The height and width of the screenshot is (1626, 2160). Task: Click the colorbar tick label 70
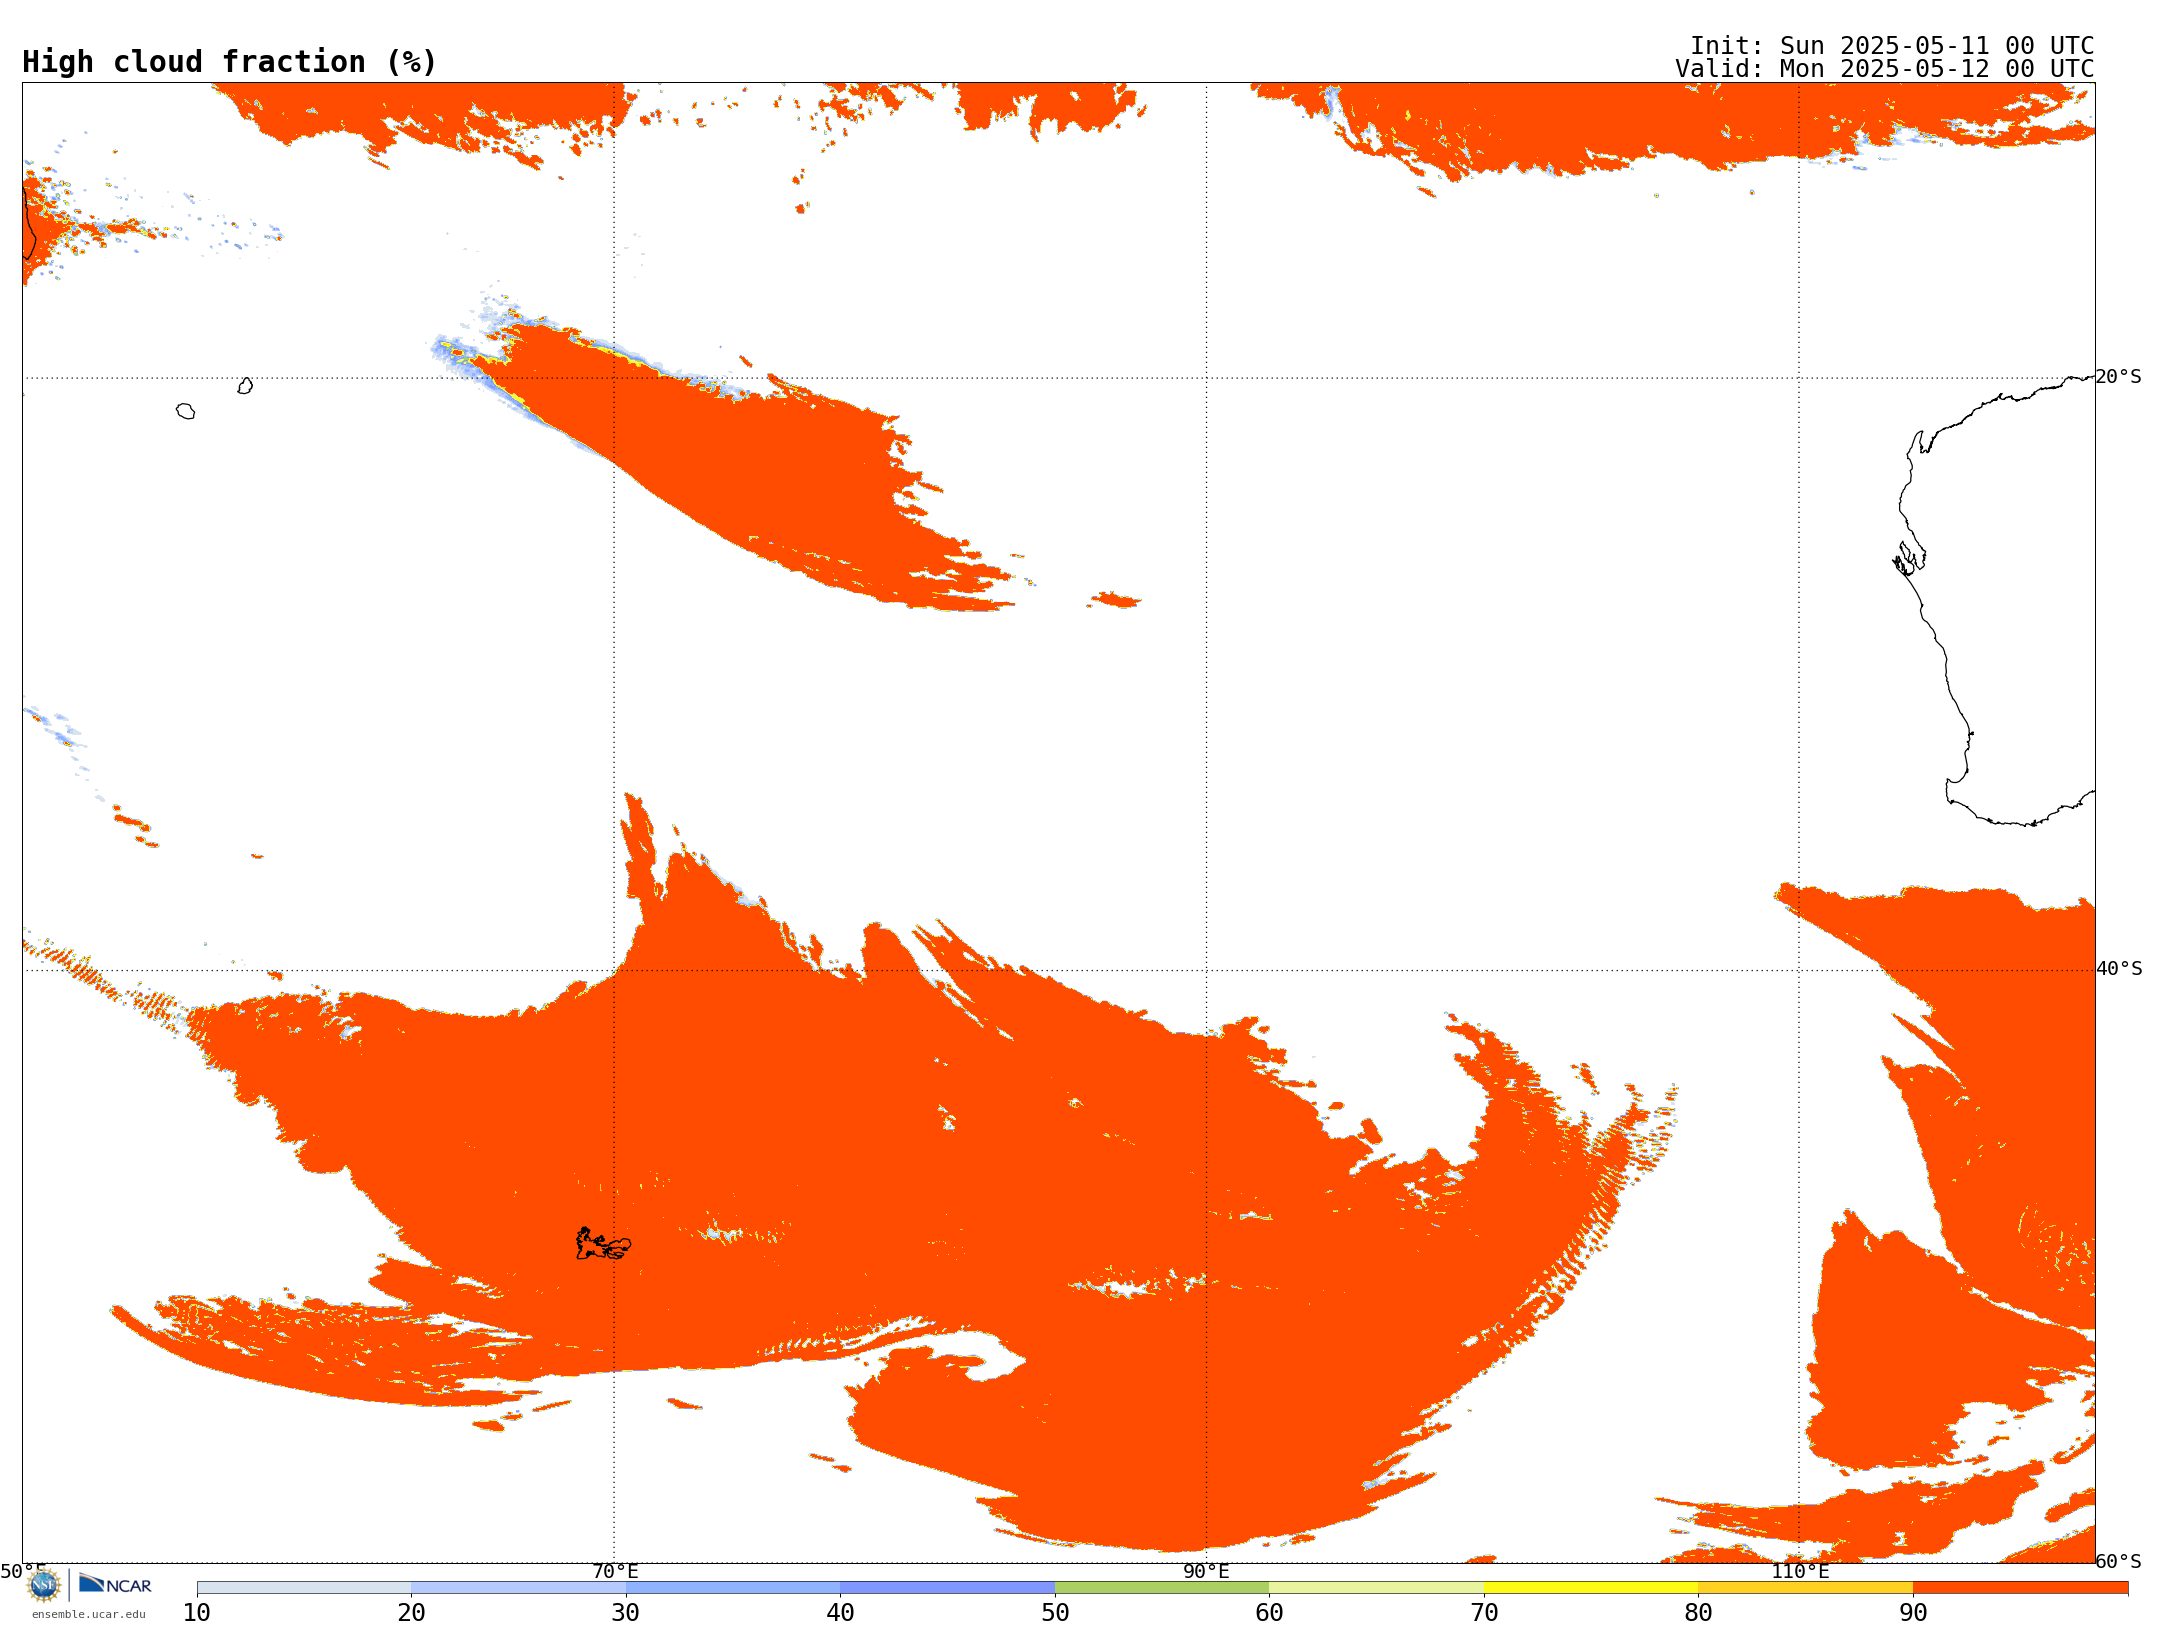[1484, 1613]
